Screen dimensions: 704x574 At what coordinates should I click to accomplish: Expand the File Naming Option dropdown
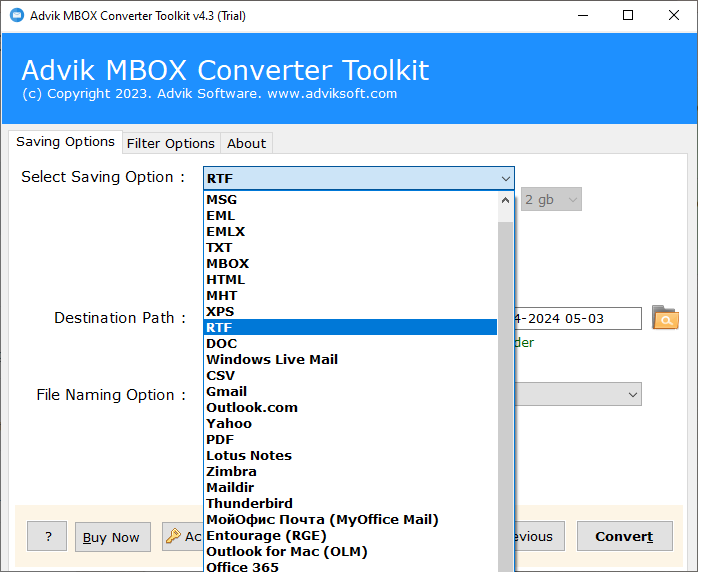(x=633, y=395)
